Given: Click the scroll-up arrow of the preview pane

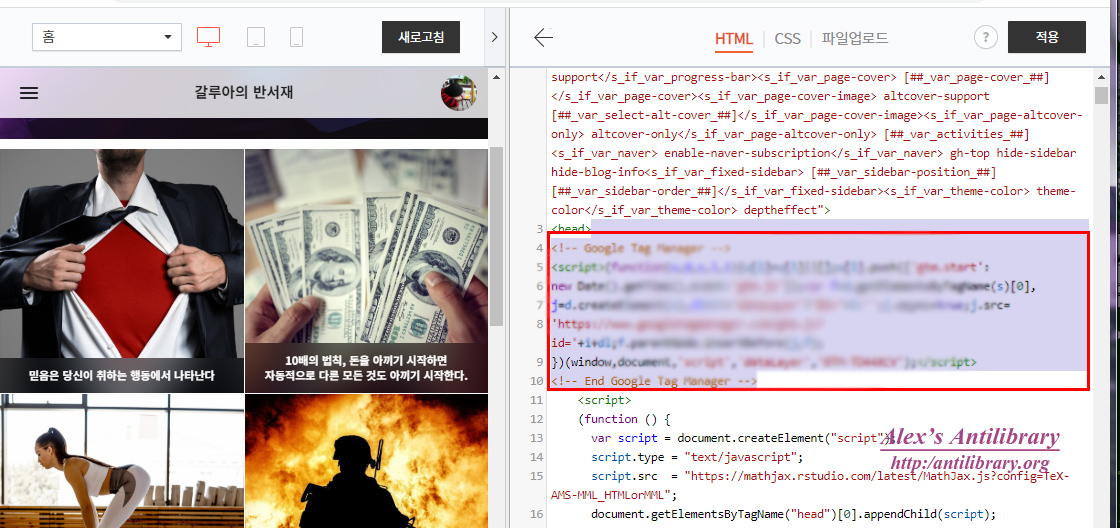Looking at the screenshot, I should click(496, 76).
